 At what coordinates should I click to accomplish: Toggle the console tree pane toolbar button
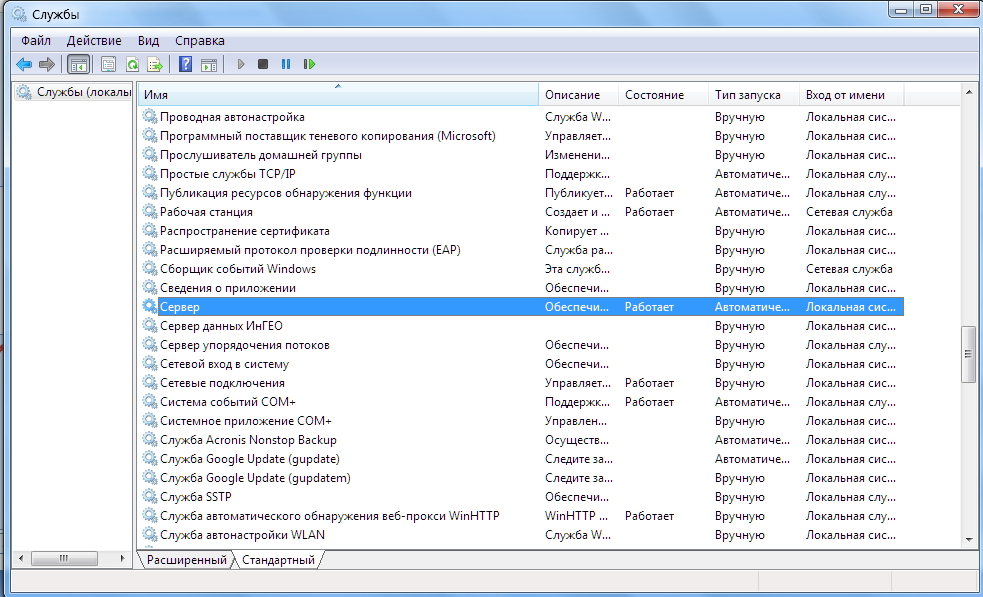click(x=78, y=64)
